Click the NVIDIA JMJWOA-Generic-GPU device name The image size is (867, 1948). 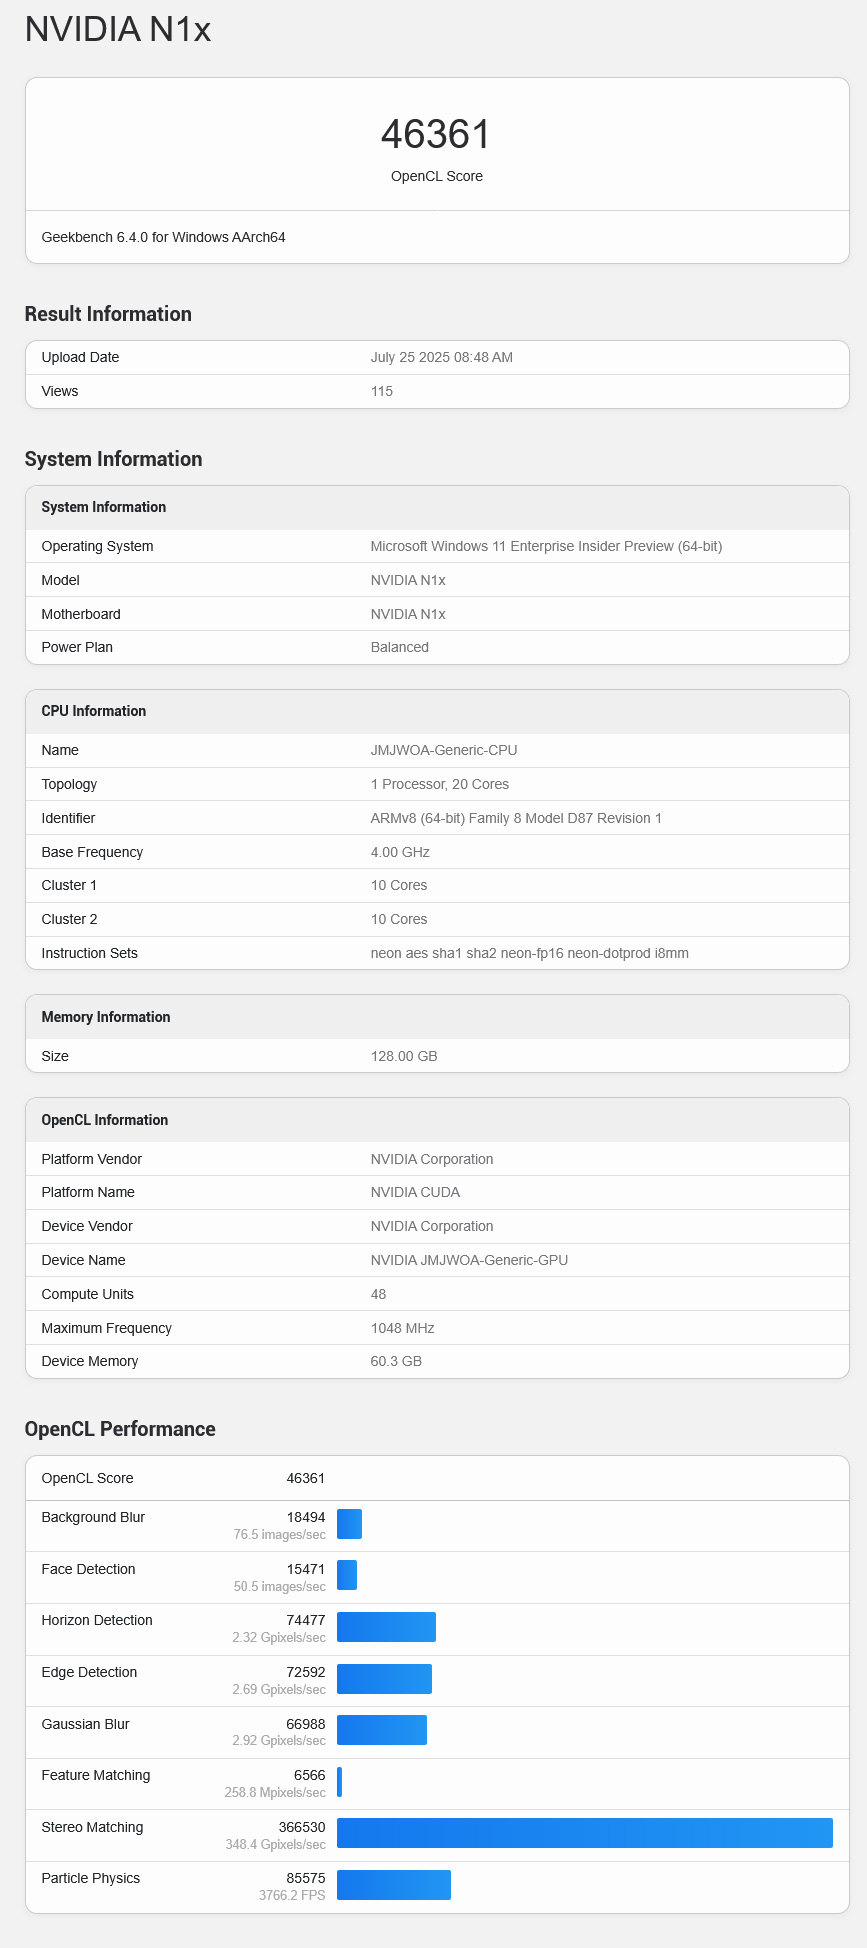pyautogui.click(x=469, y=1260)
